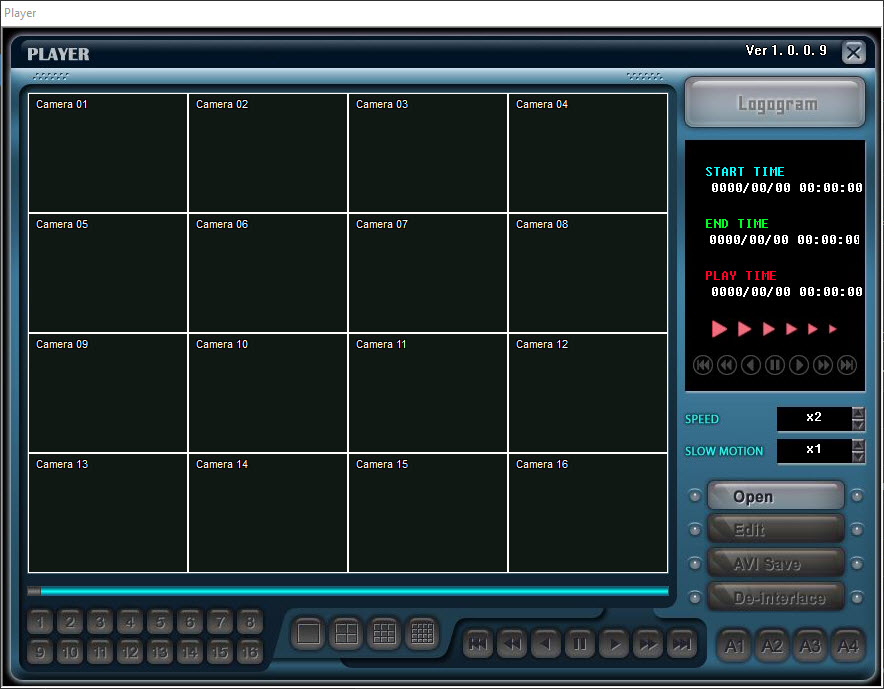884x689 pixels.
Task: Skip to end in bottom playback bar
Action: pos(682,645)
